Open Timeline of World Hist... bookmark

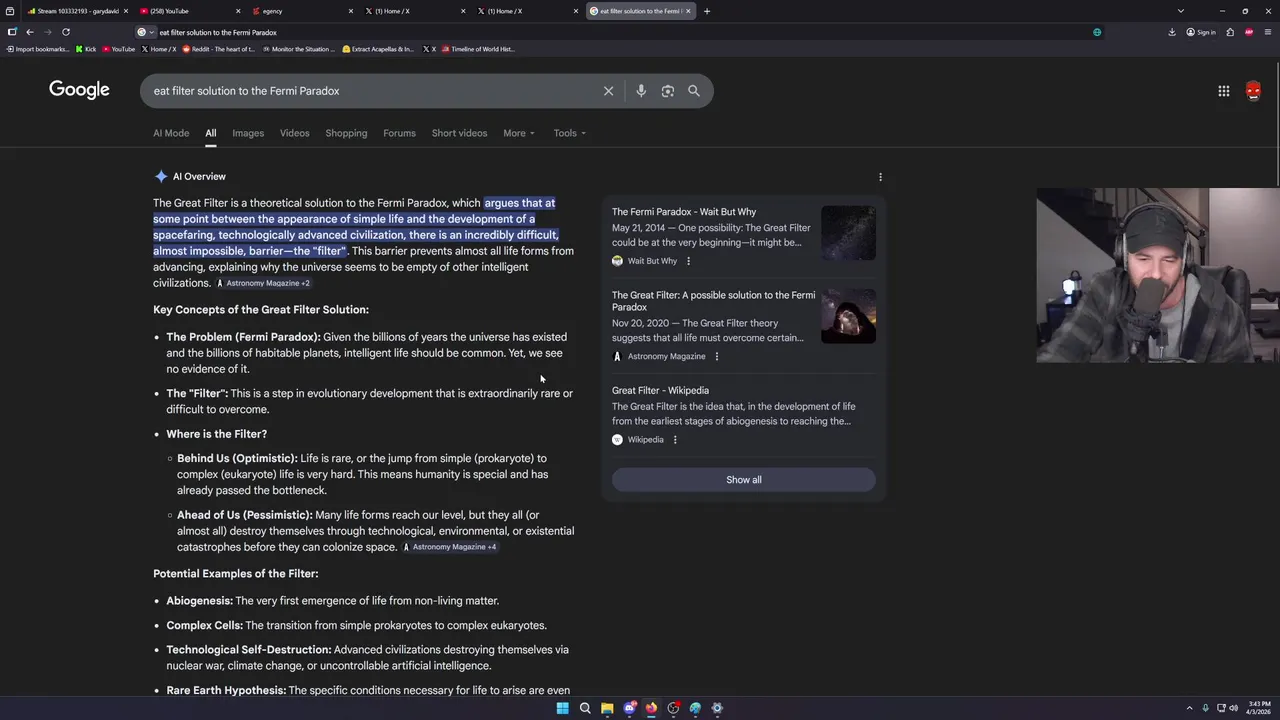[x=477, y=49]
